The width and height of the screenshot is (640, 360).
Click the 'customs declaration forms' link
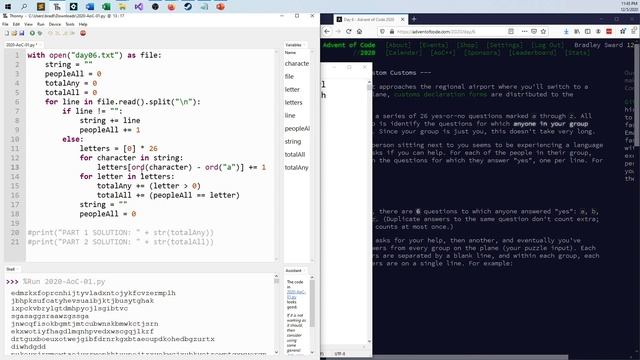point(440,94)
